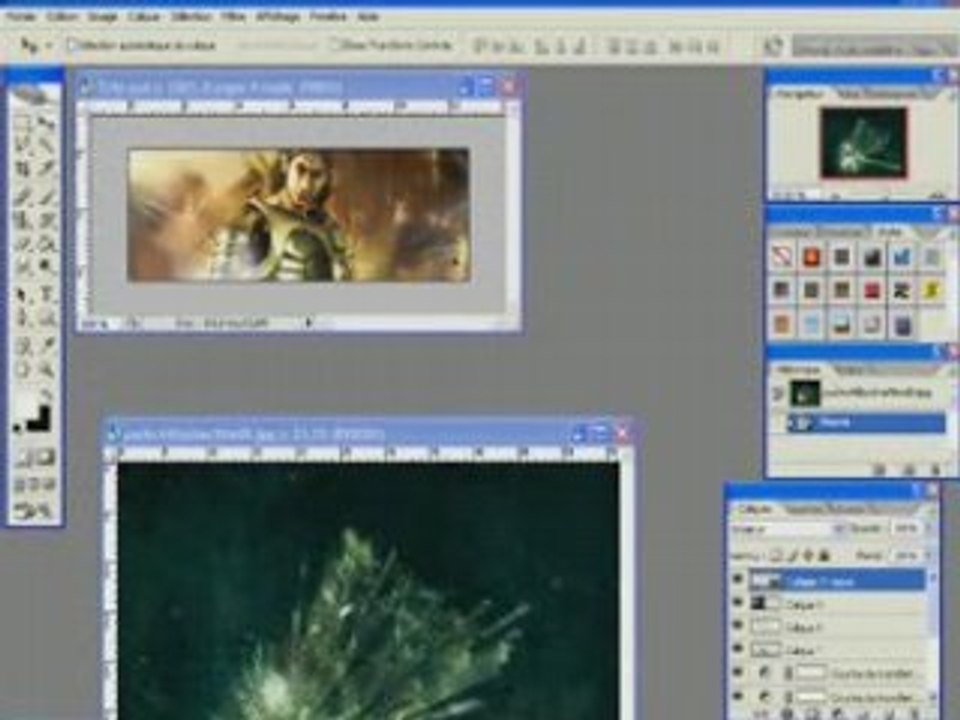The width and height of the screenshot is (960, 720).
Task: Switch to the Historique tab
Action: coord(798,370)
